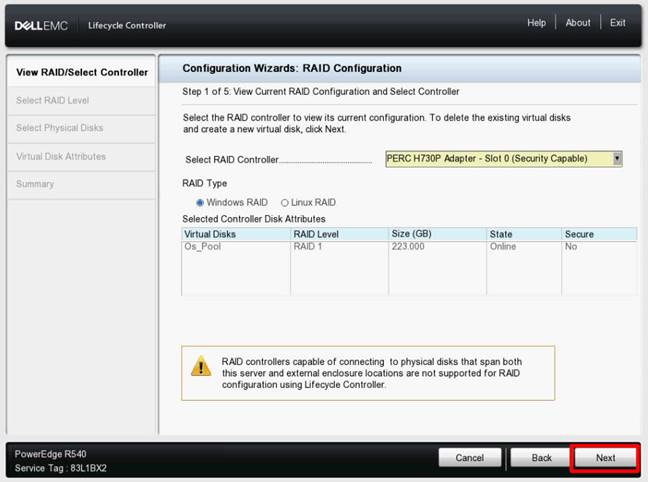Screen dimensions: 648x482
Task: Click the Lifecycle Controller title text
Action: (127, 26)
